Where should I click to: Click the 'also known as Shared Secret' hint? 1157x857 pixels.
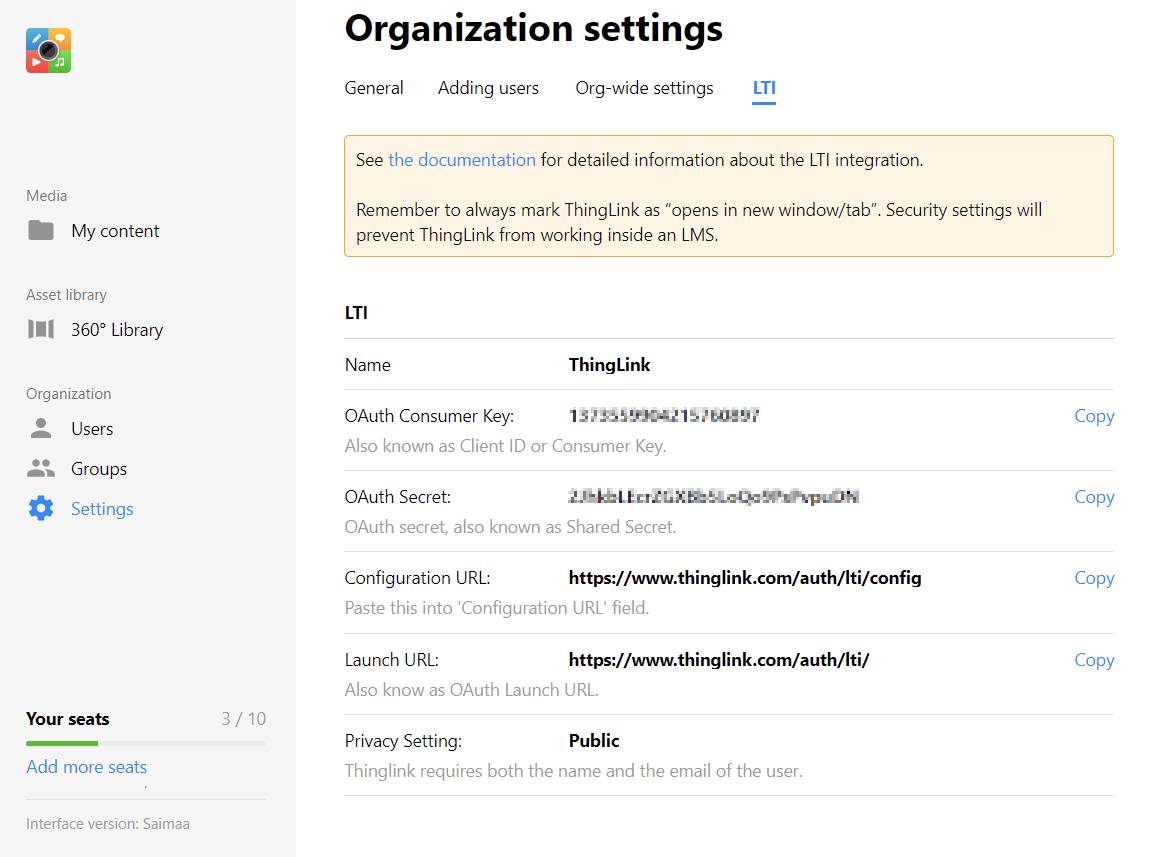511,527
